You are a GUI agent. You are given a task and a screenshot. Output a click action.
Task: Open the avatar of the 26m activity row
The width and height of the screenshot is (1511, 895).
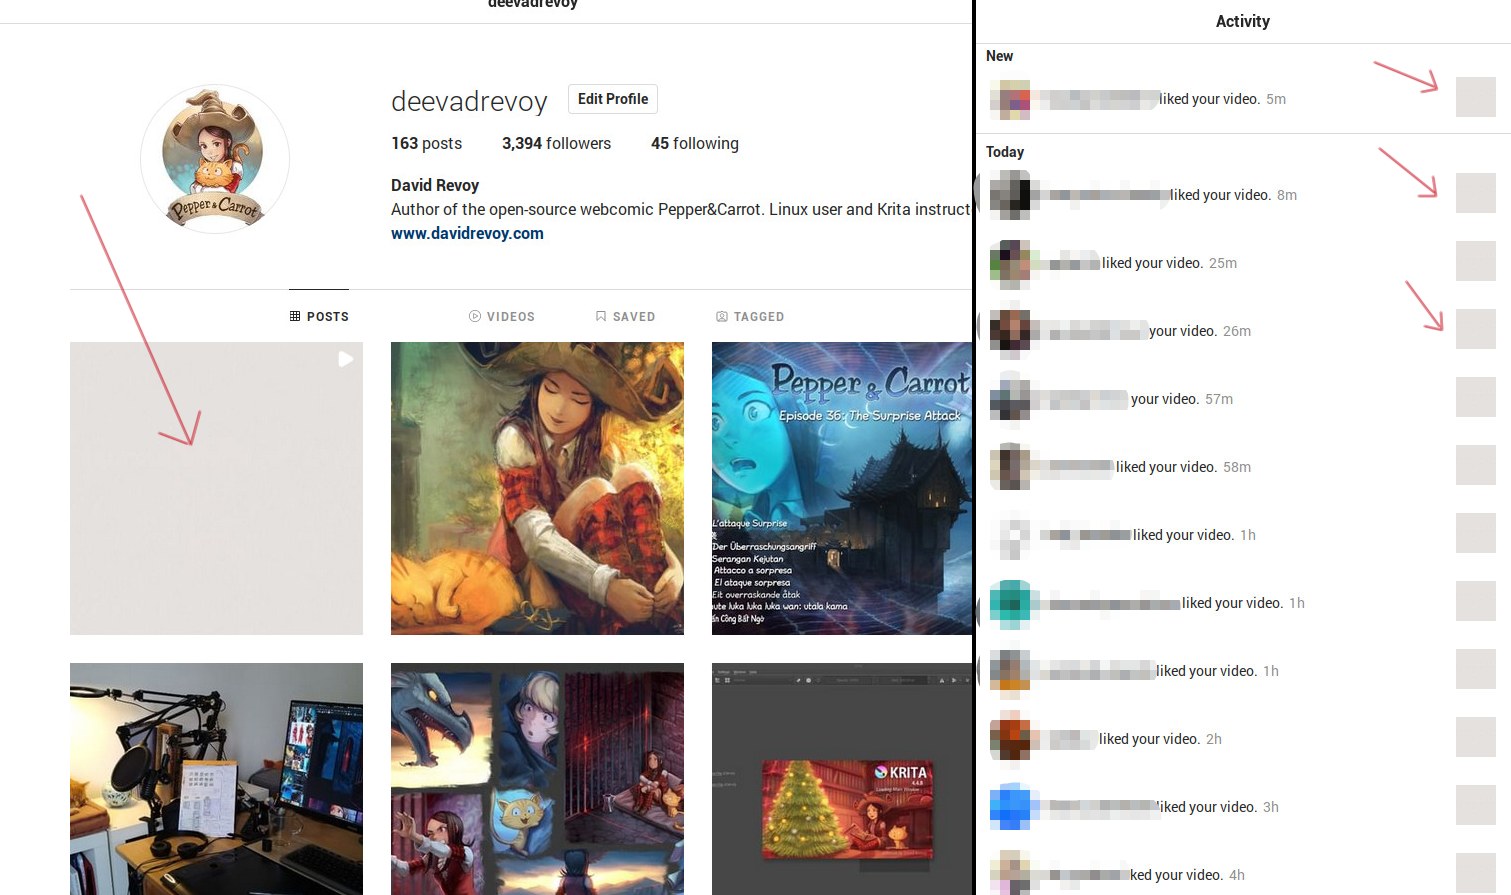tap(1010, 331)
